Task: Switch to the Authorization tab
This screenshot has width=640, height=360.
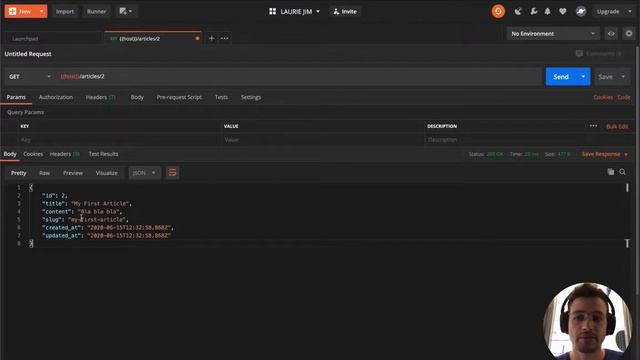Action: (56, 97)
